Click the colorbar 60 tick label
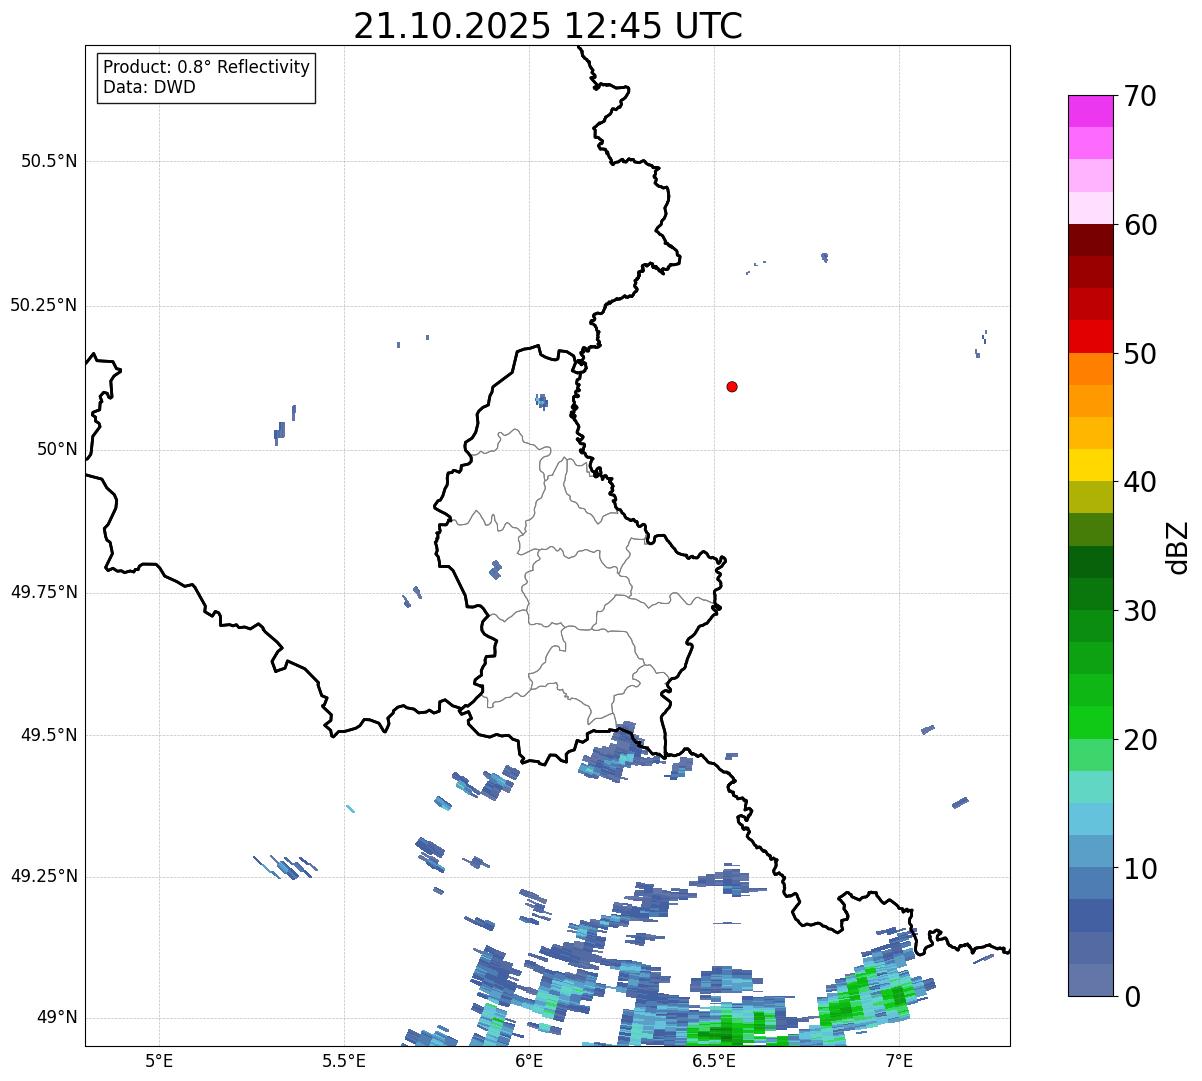Viewport: 1202px width, 1081px height. click(x=1140, y=225)
